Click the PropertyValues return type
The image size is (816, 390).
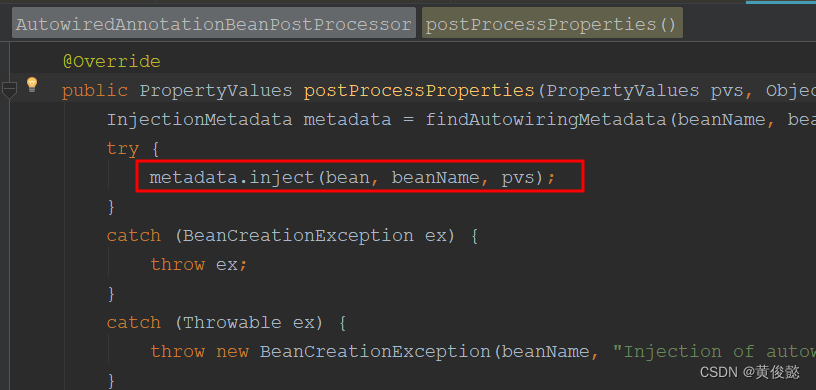pyautogui.click(x=216, y=91)
